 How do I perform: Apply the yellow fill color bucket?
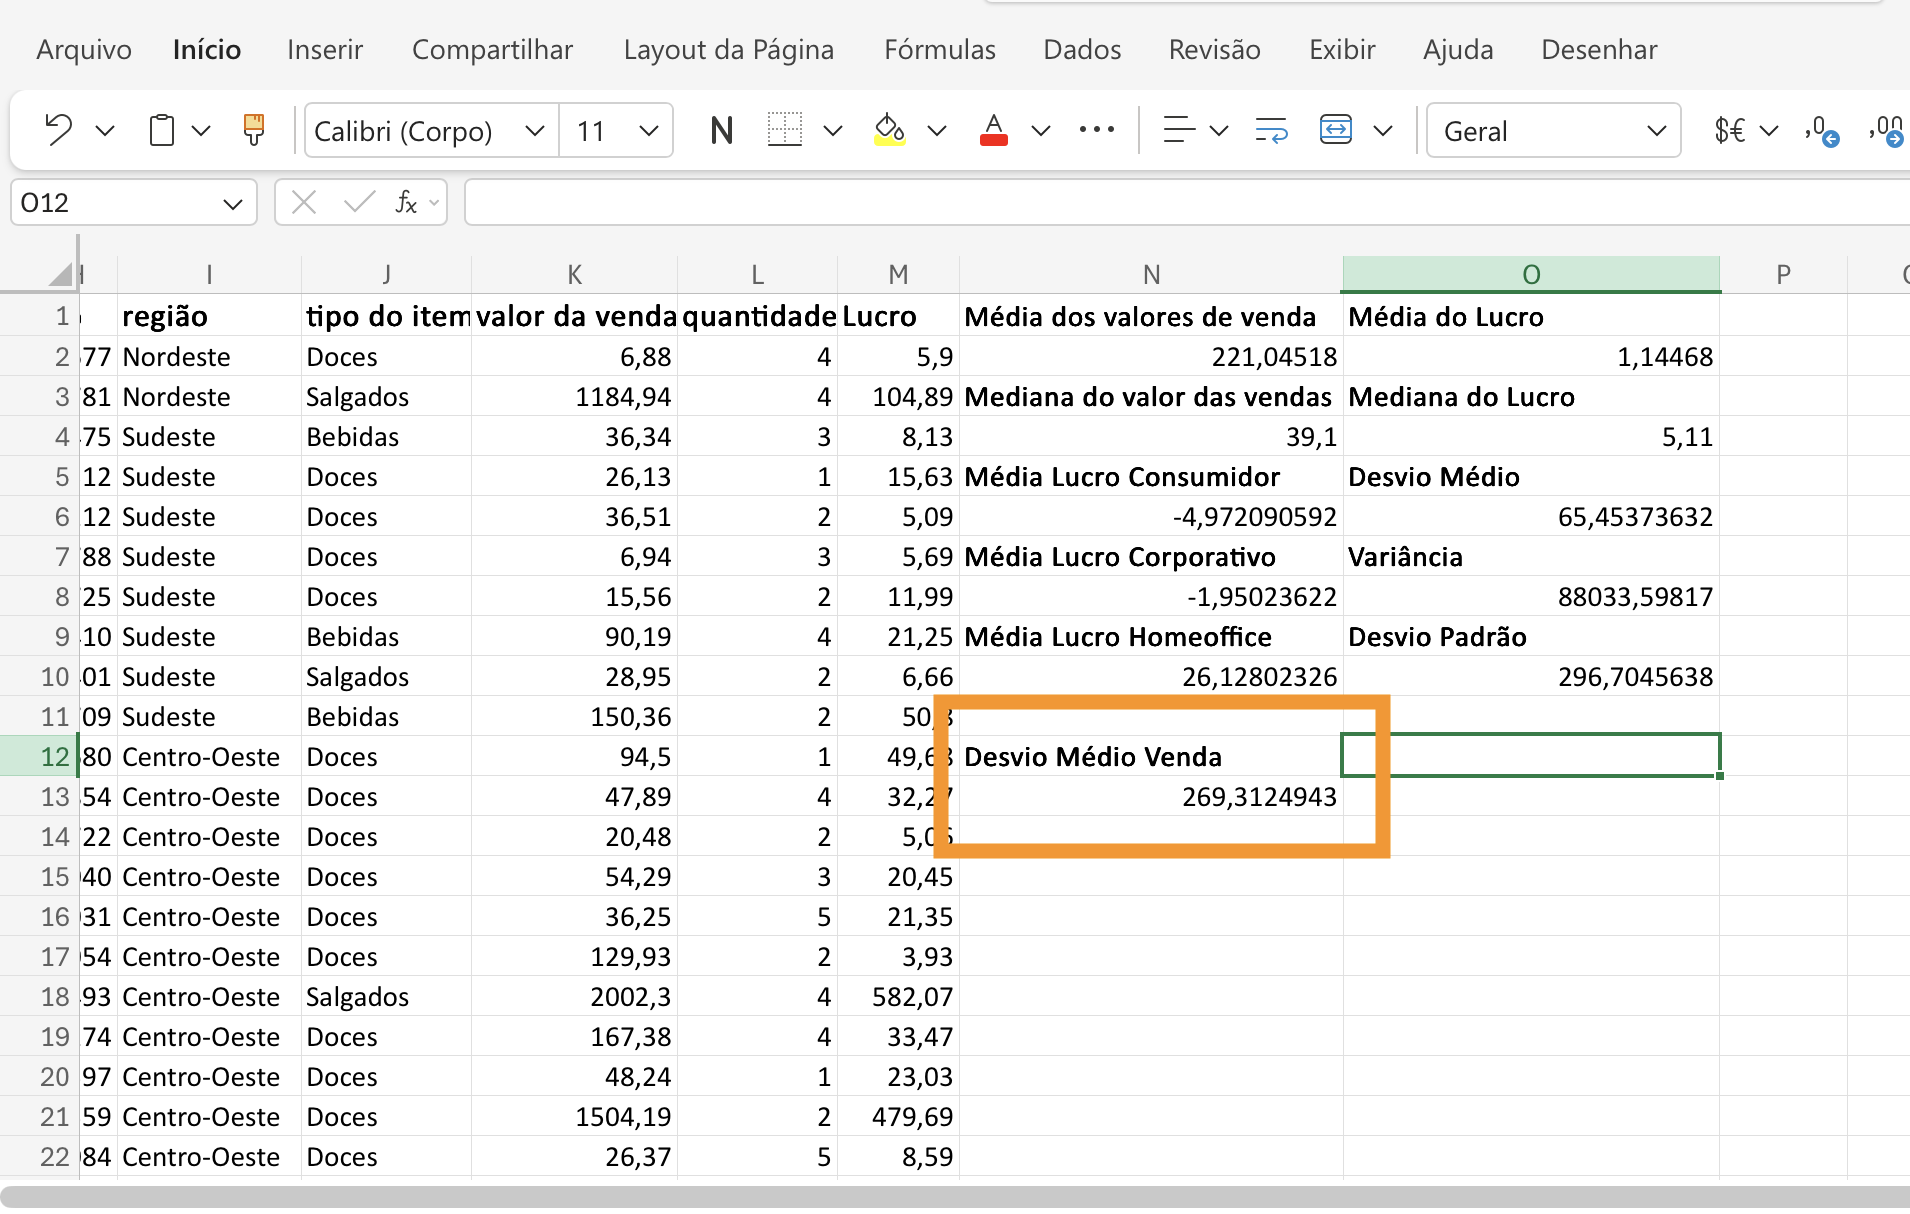pyautogui.click(x=889, y=130)
